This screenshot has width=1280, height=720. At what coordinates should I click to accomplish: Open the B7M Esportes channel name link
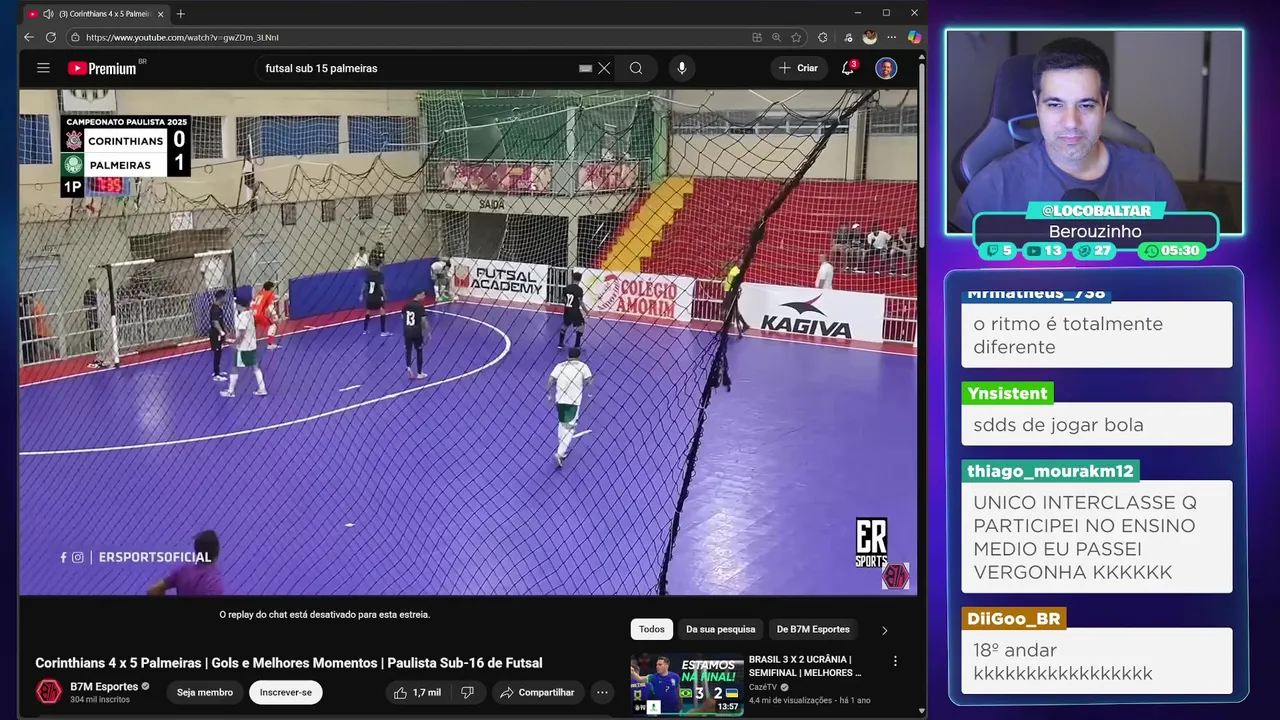point(104,687)
